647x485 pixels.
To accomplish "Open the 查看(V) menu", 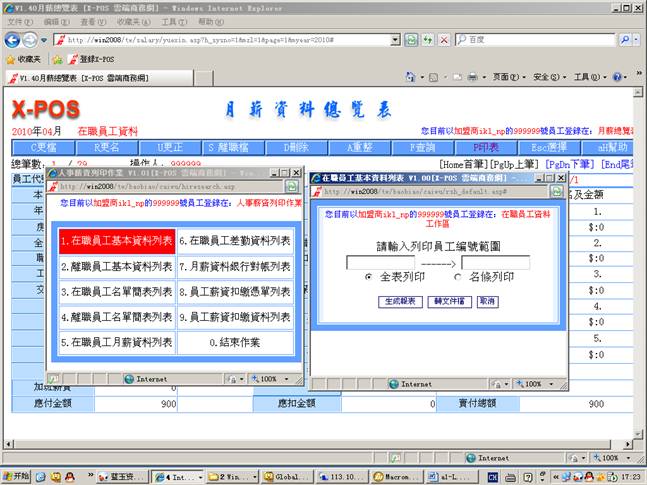I will (x=93, y=21).
